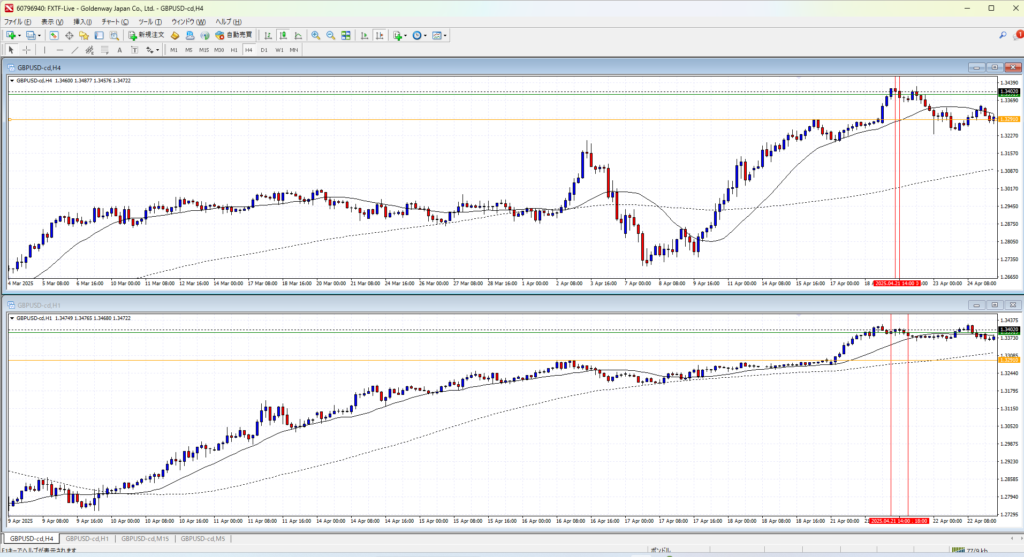This screenshot has width=1024, height=557.
Task: Open the periodicity clock dropdown
Action: tap(422, 35)
